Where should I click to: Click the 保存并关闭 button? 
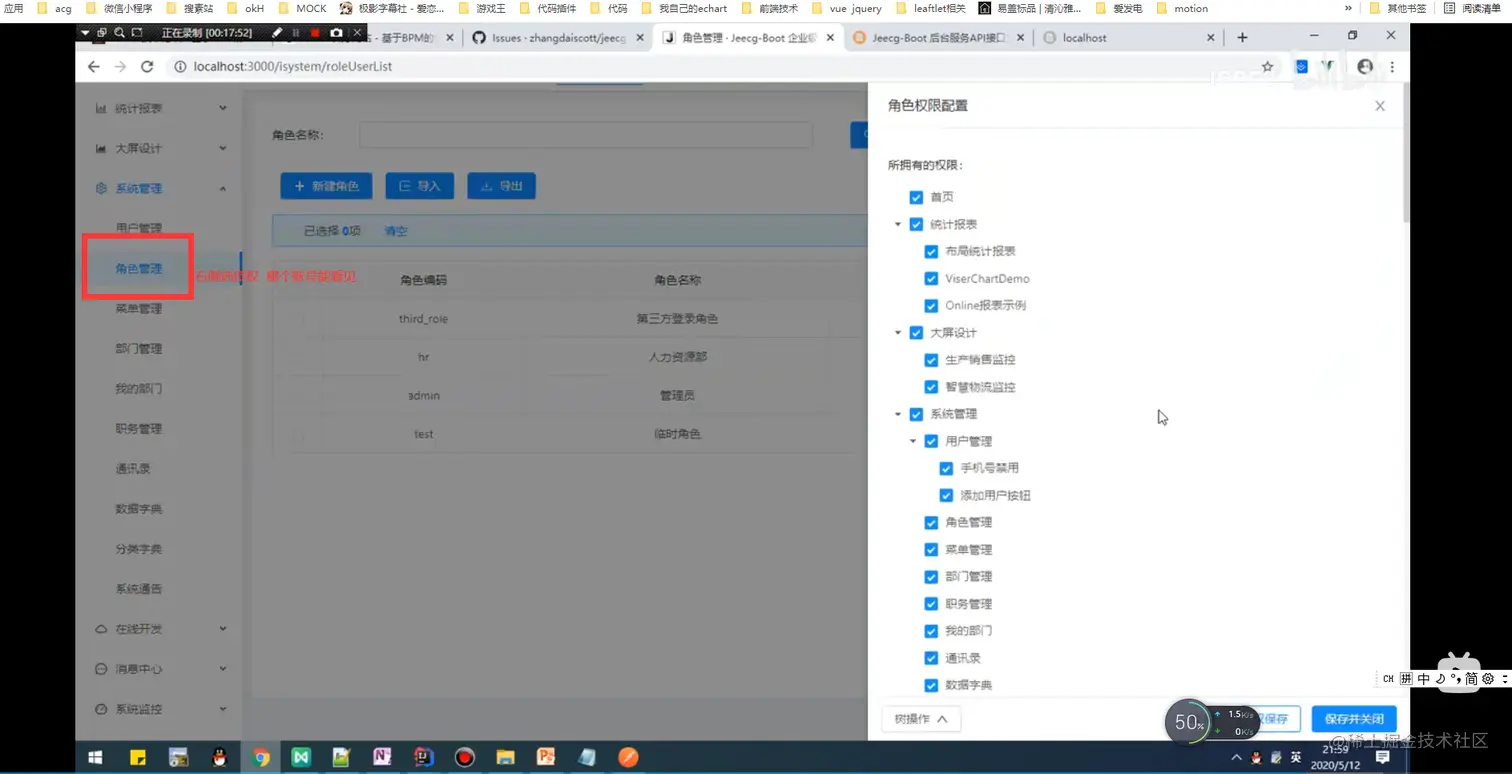tap(1354, 718)
